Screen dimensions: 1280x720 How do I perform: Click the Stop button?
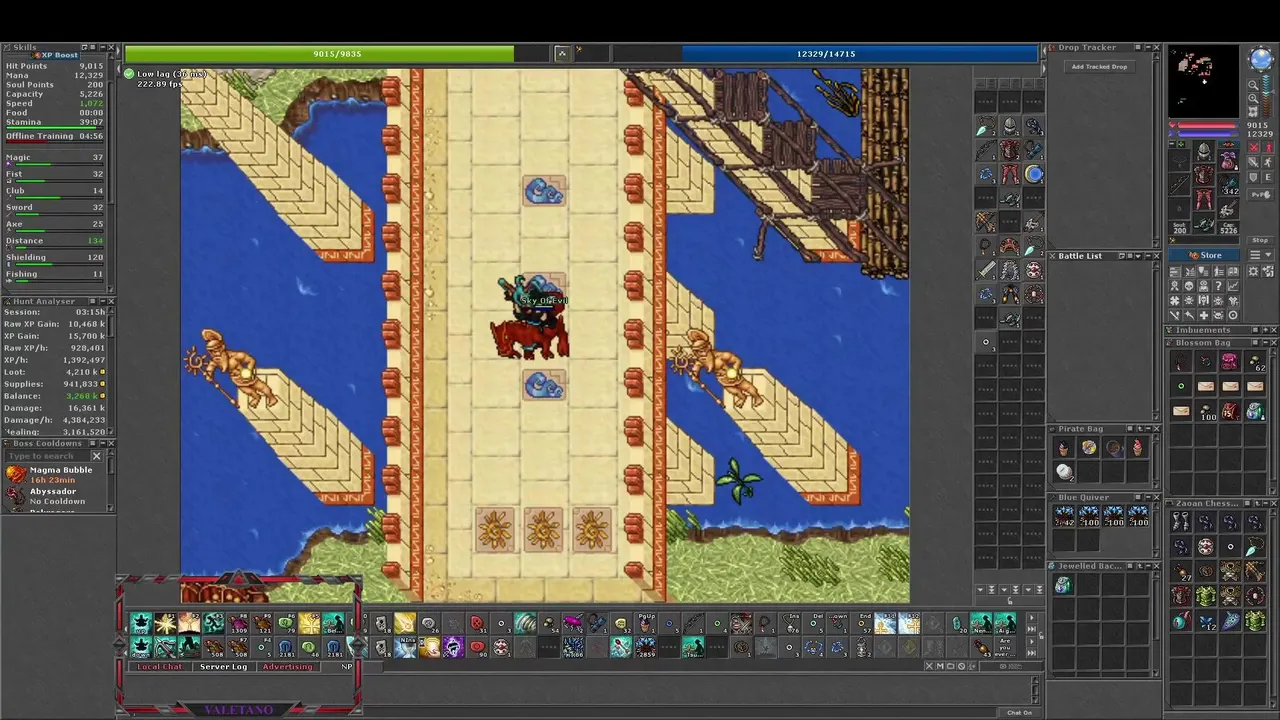pos(1260,241)
